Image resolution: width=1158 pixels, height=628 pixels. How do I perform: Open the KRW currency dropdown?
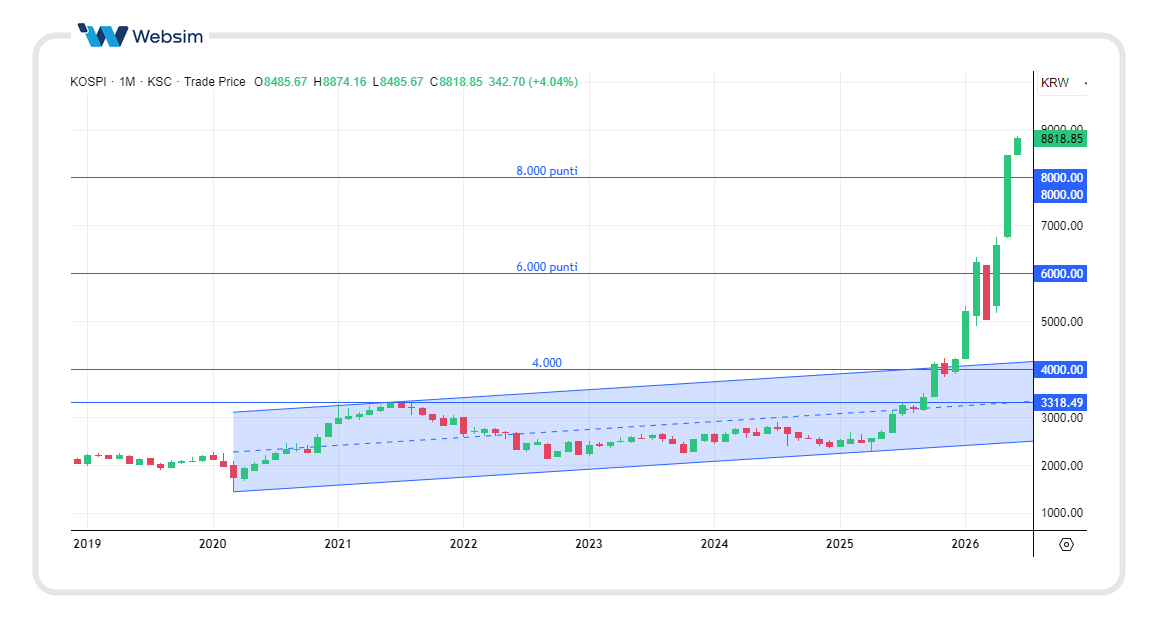pos(1062,83)
